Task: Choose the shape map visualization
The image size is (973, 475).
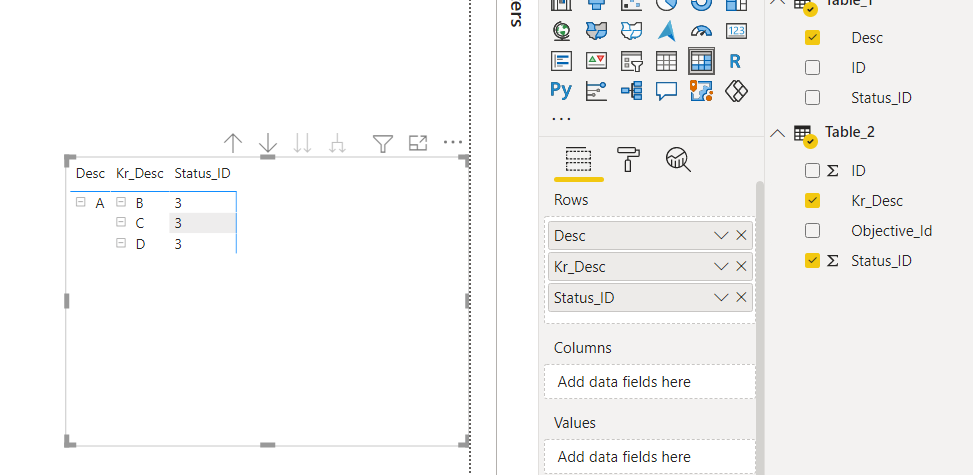Action: pos(631,30)
